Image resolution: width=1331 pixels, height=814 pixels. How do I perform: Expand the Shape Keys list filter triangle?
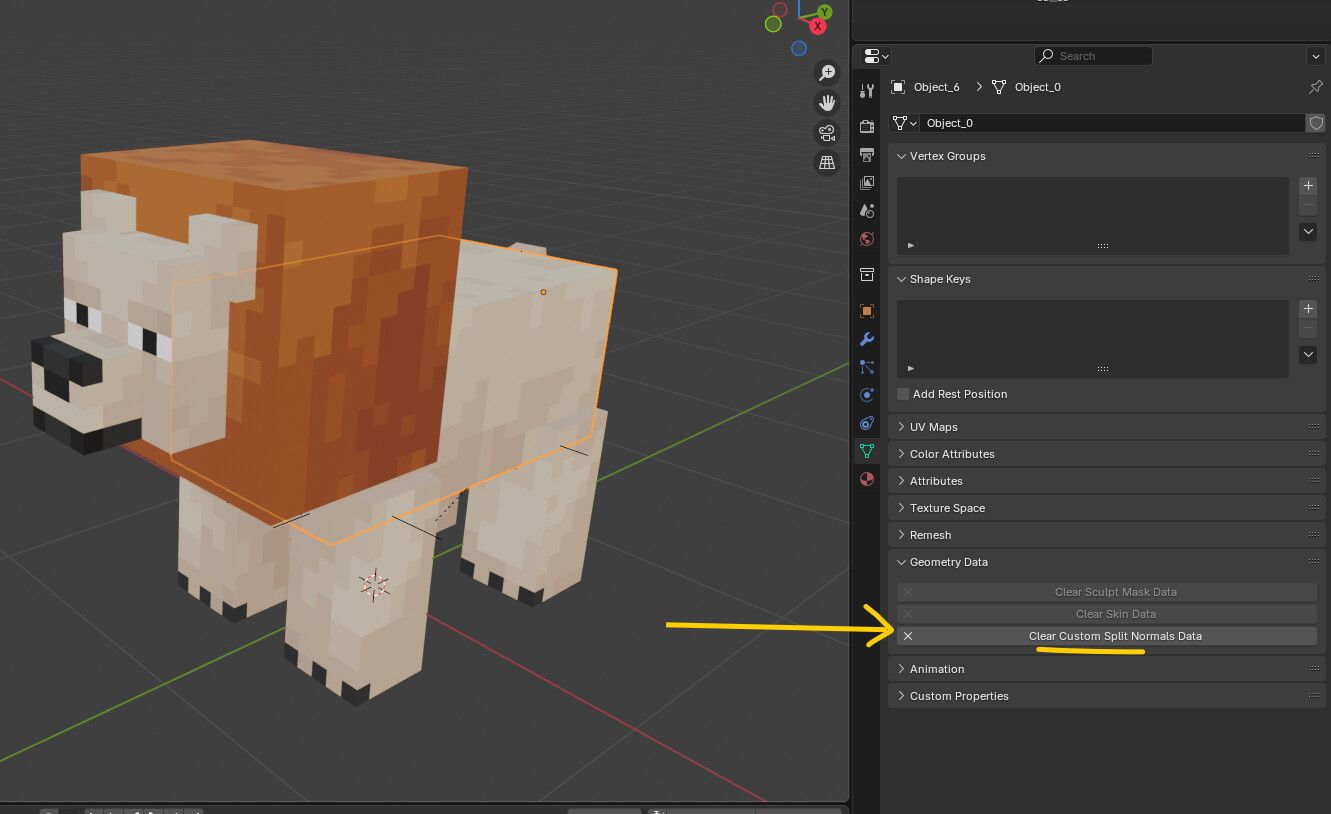[911, 368]
